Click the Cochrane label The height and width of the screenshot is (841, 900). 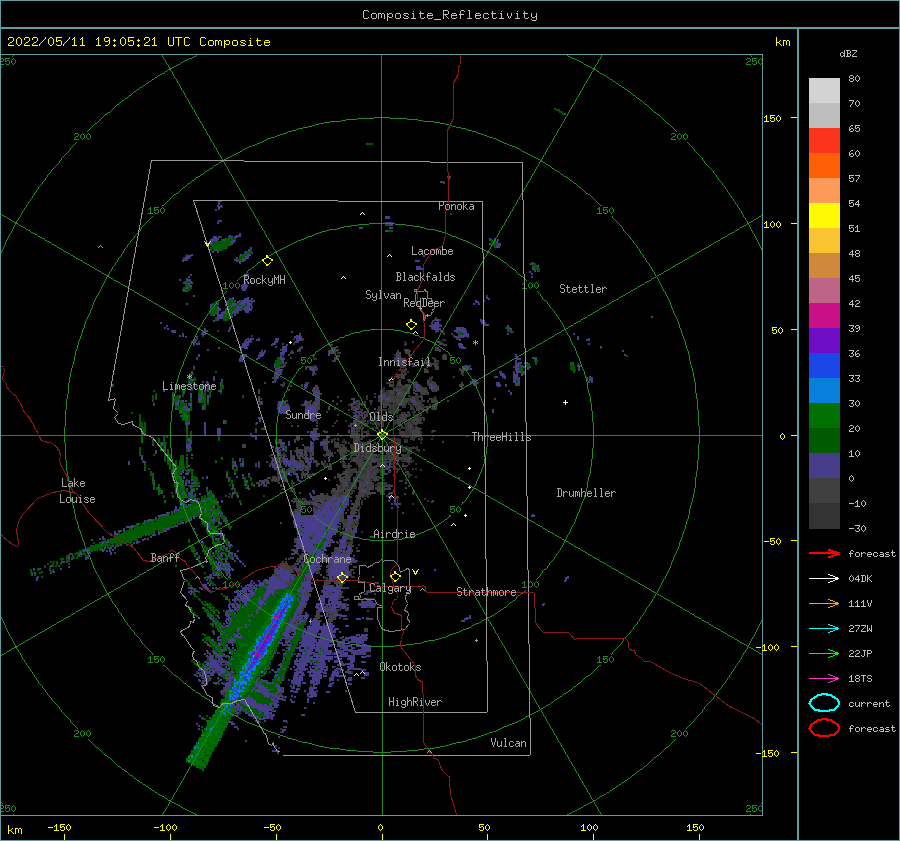(x=327, y=559)
